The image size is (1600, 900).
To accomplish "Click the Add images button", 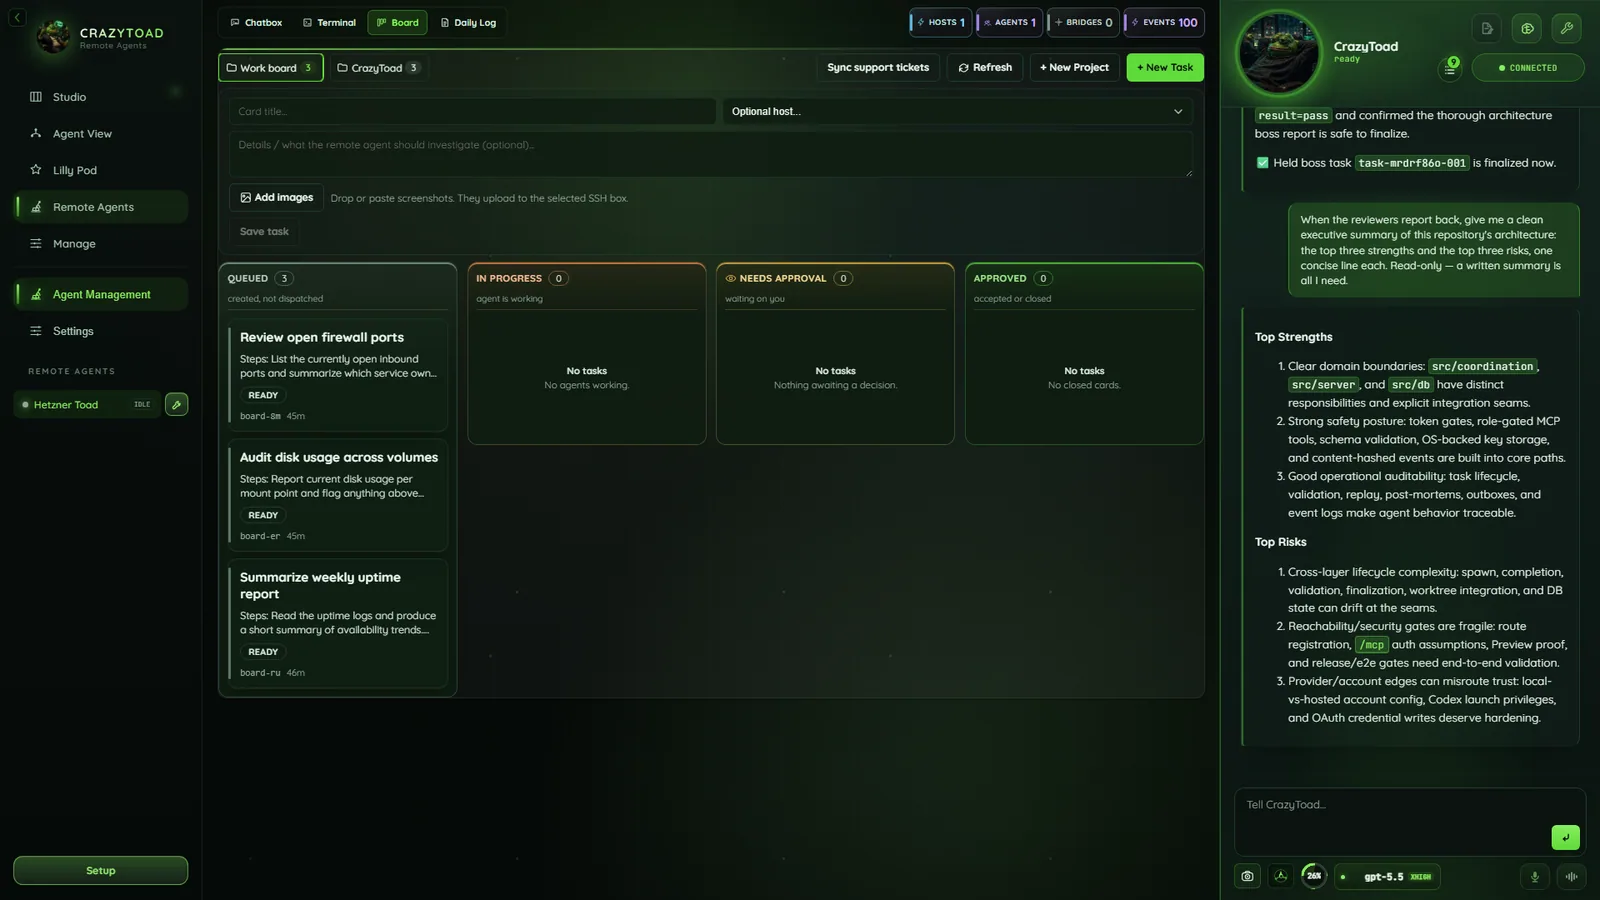I will pos(277,197).
